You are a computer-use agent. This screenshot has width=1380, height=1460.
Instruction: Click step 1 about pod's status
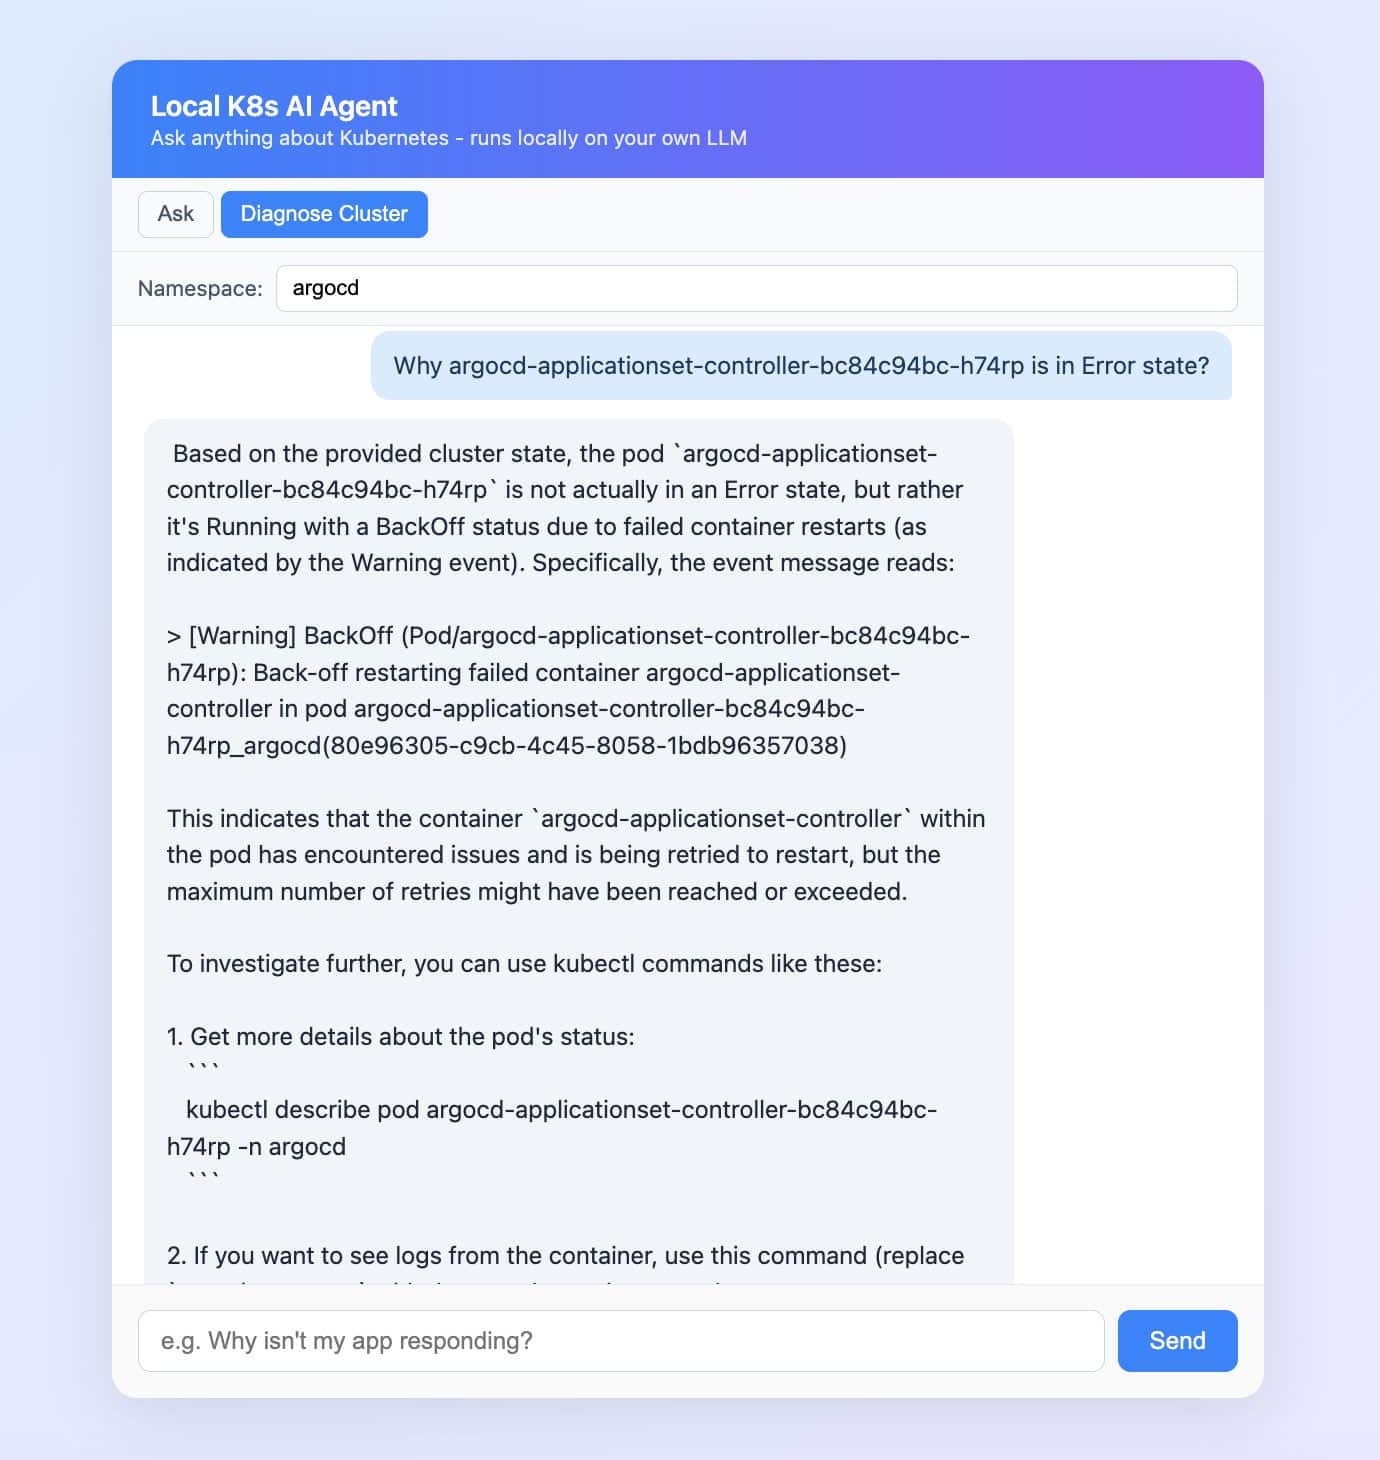tap(401, 1036)
